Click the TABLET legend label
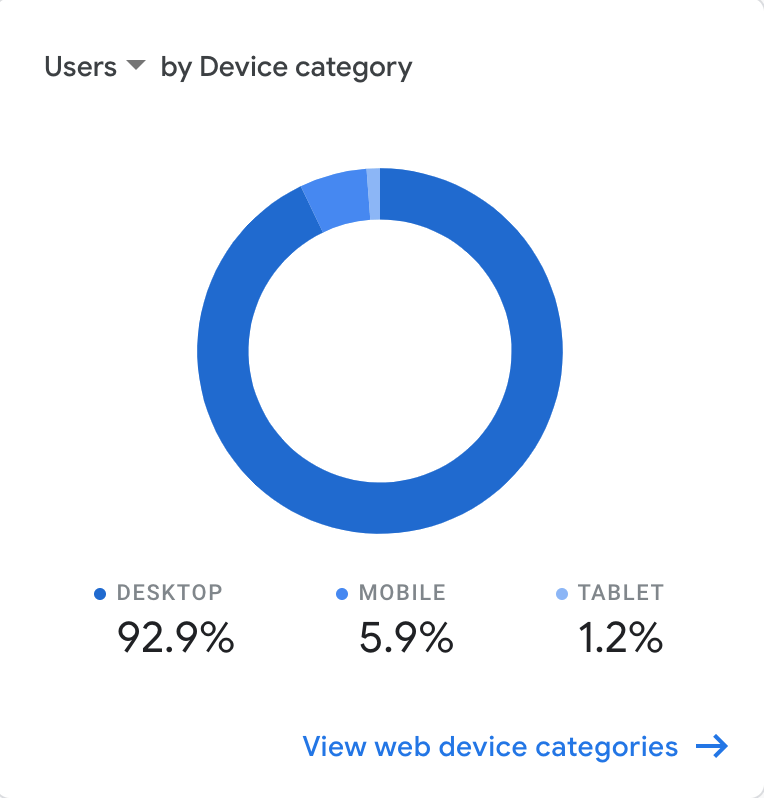 pyautogui.click(x=620, y=592)
